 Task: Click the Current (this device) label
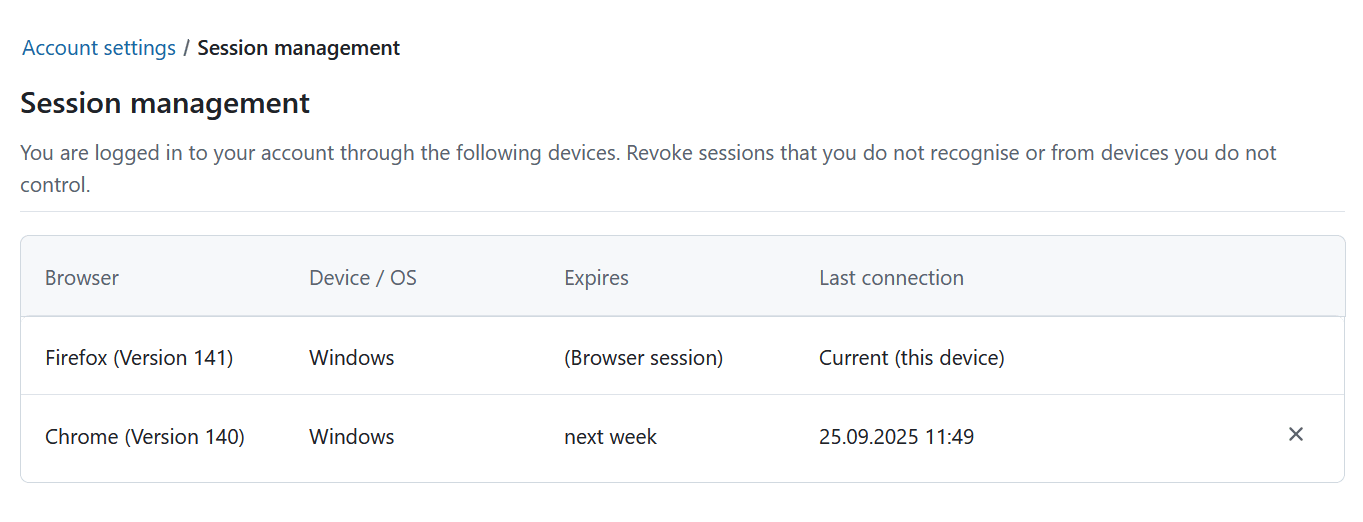pyautogui.click(x=911, y=357)
